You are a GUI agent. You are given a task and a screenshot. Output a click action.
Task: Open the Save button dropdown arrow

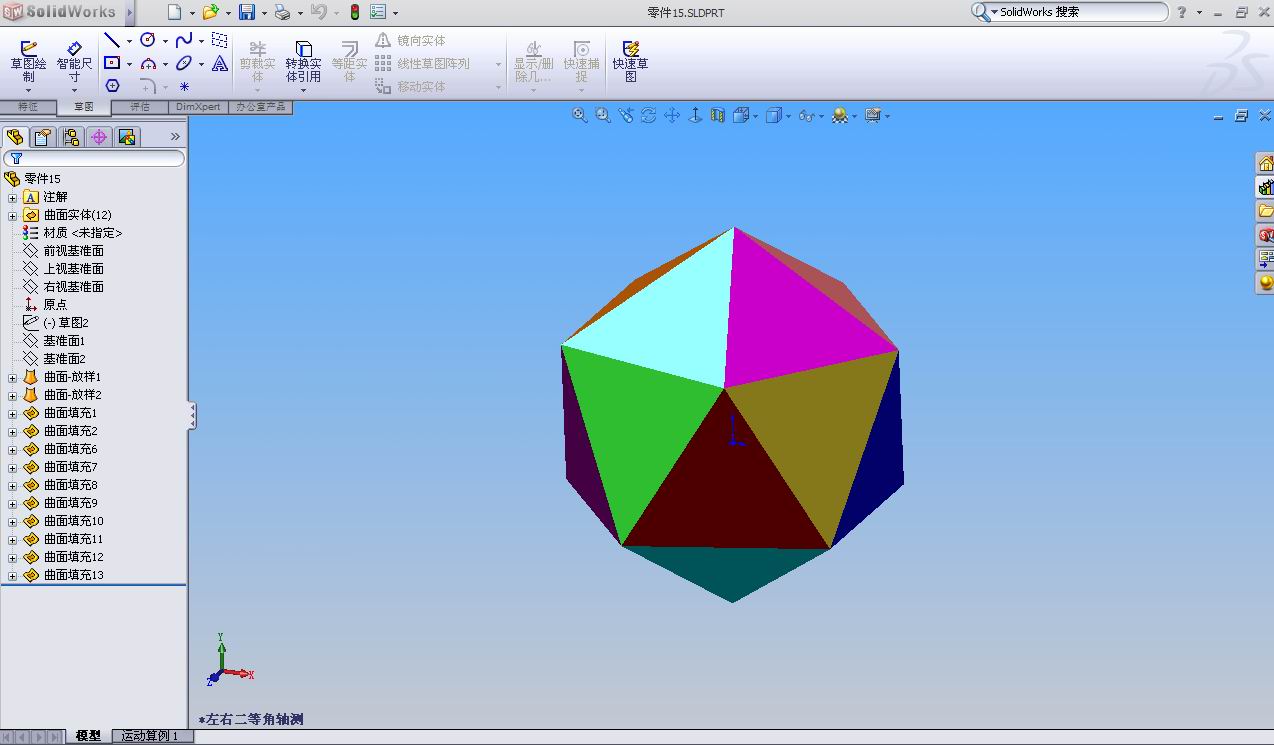pos(263,13)
